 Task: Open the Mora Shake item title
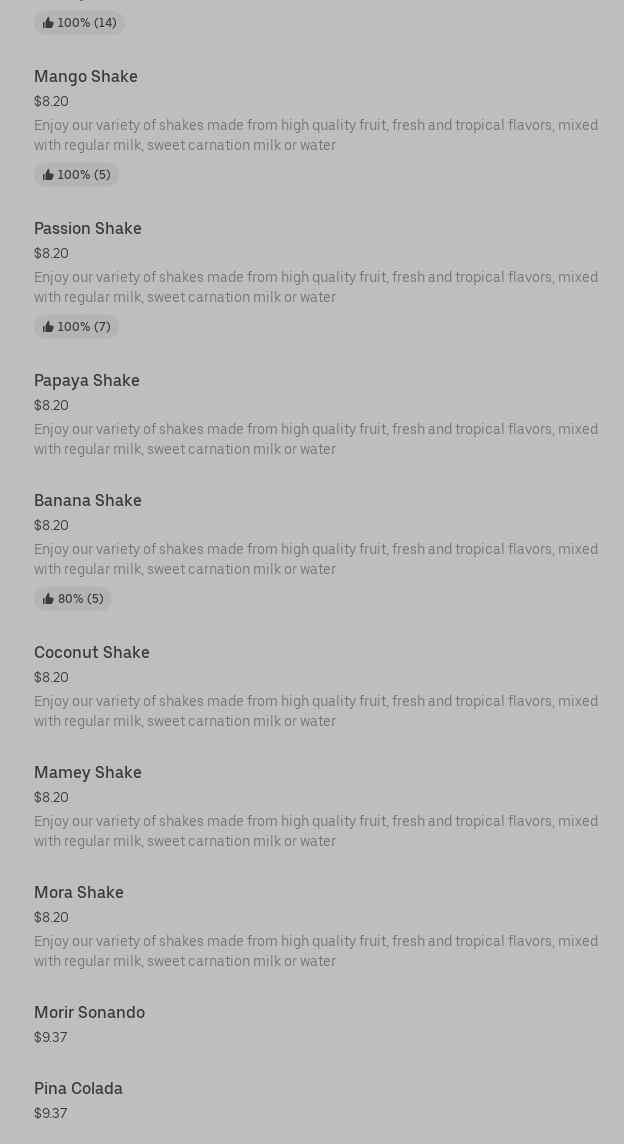(x=79, y=892)
